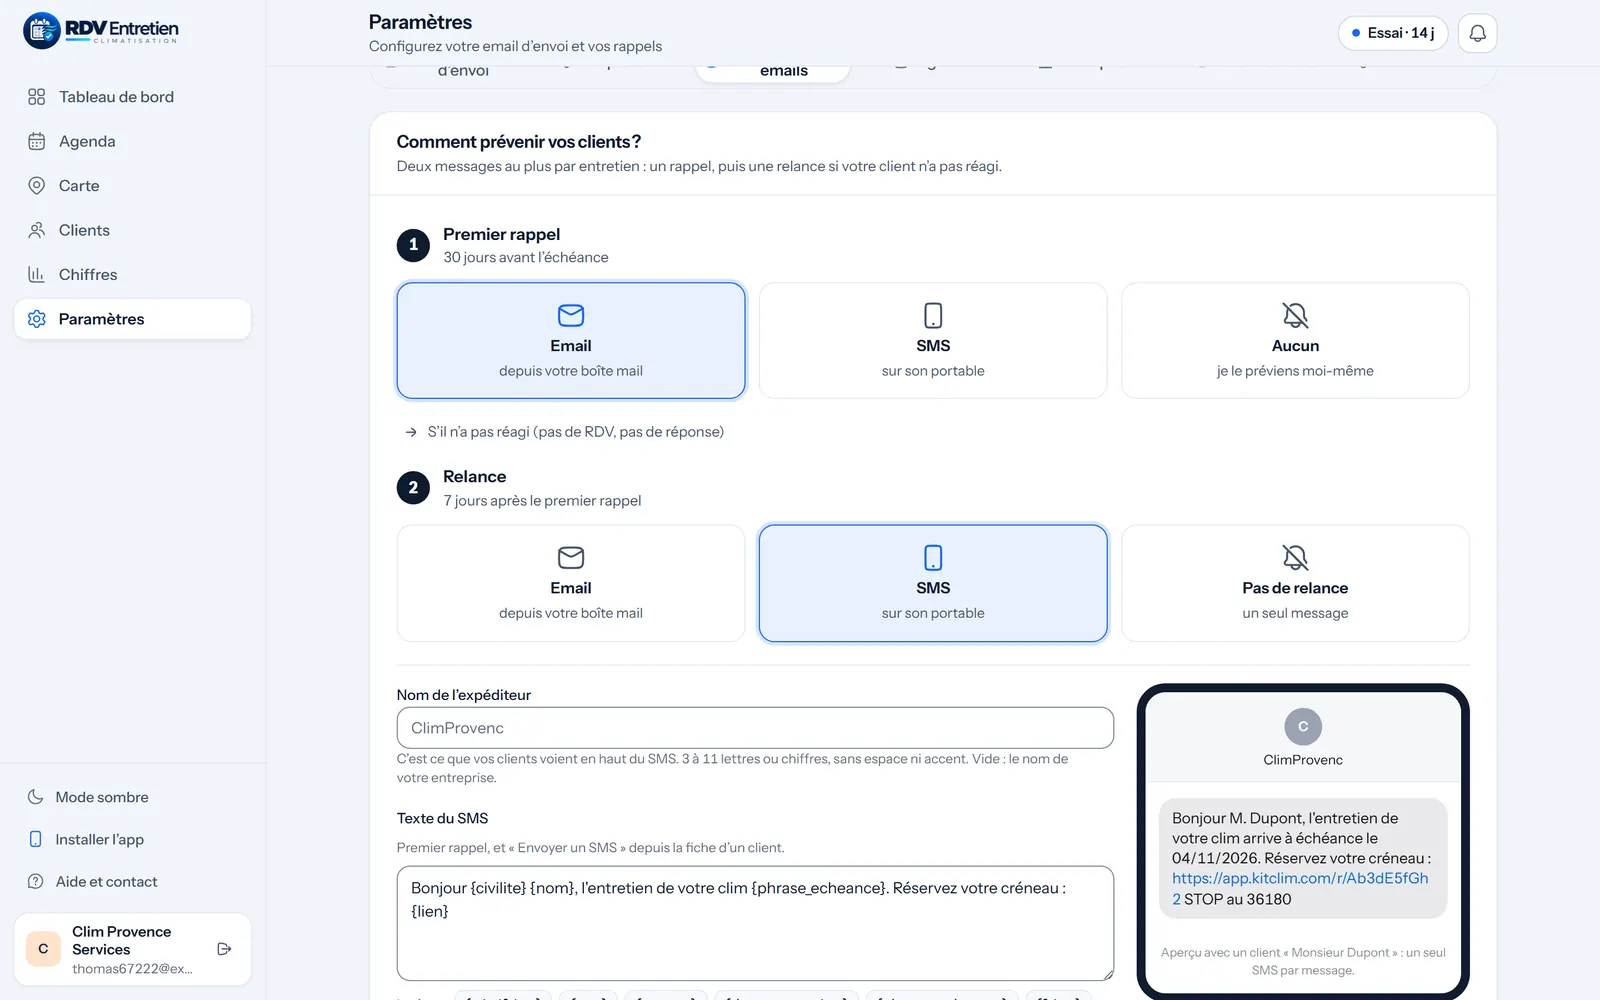The image size is (1600, 1000).
Task: Click the "30 jours avant l'échéance" text
Action: point(526,257)
